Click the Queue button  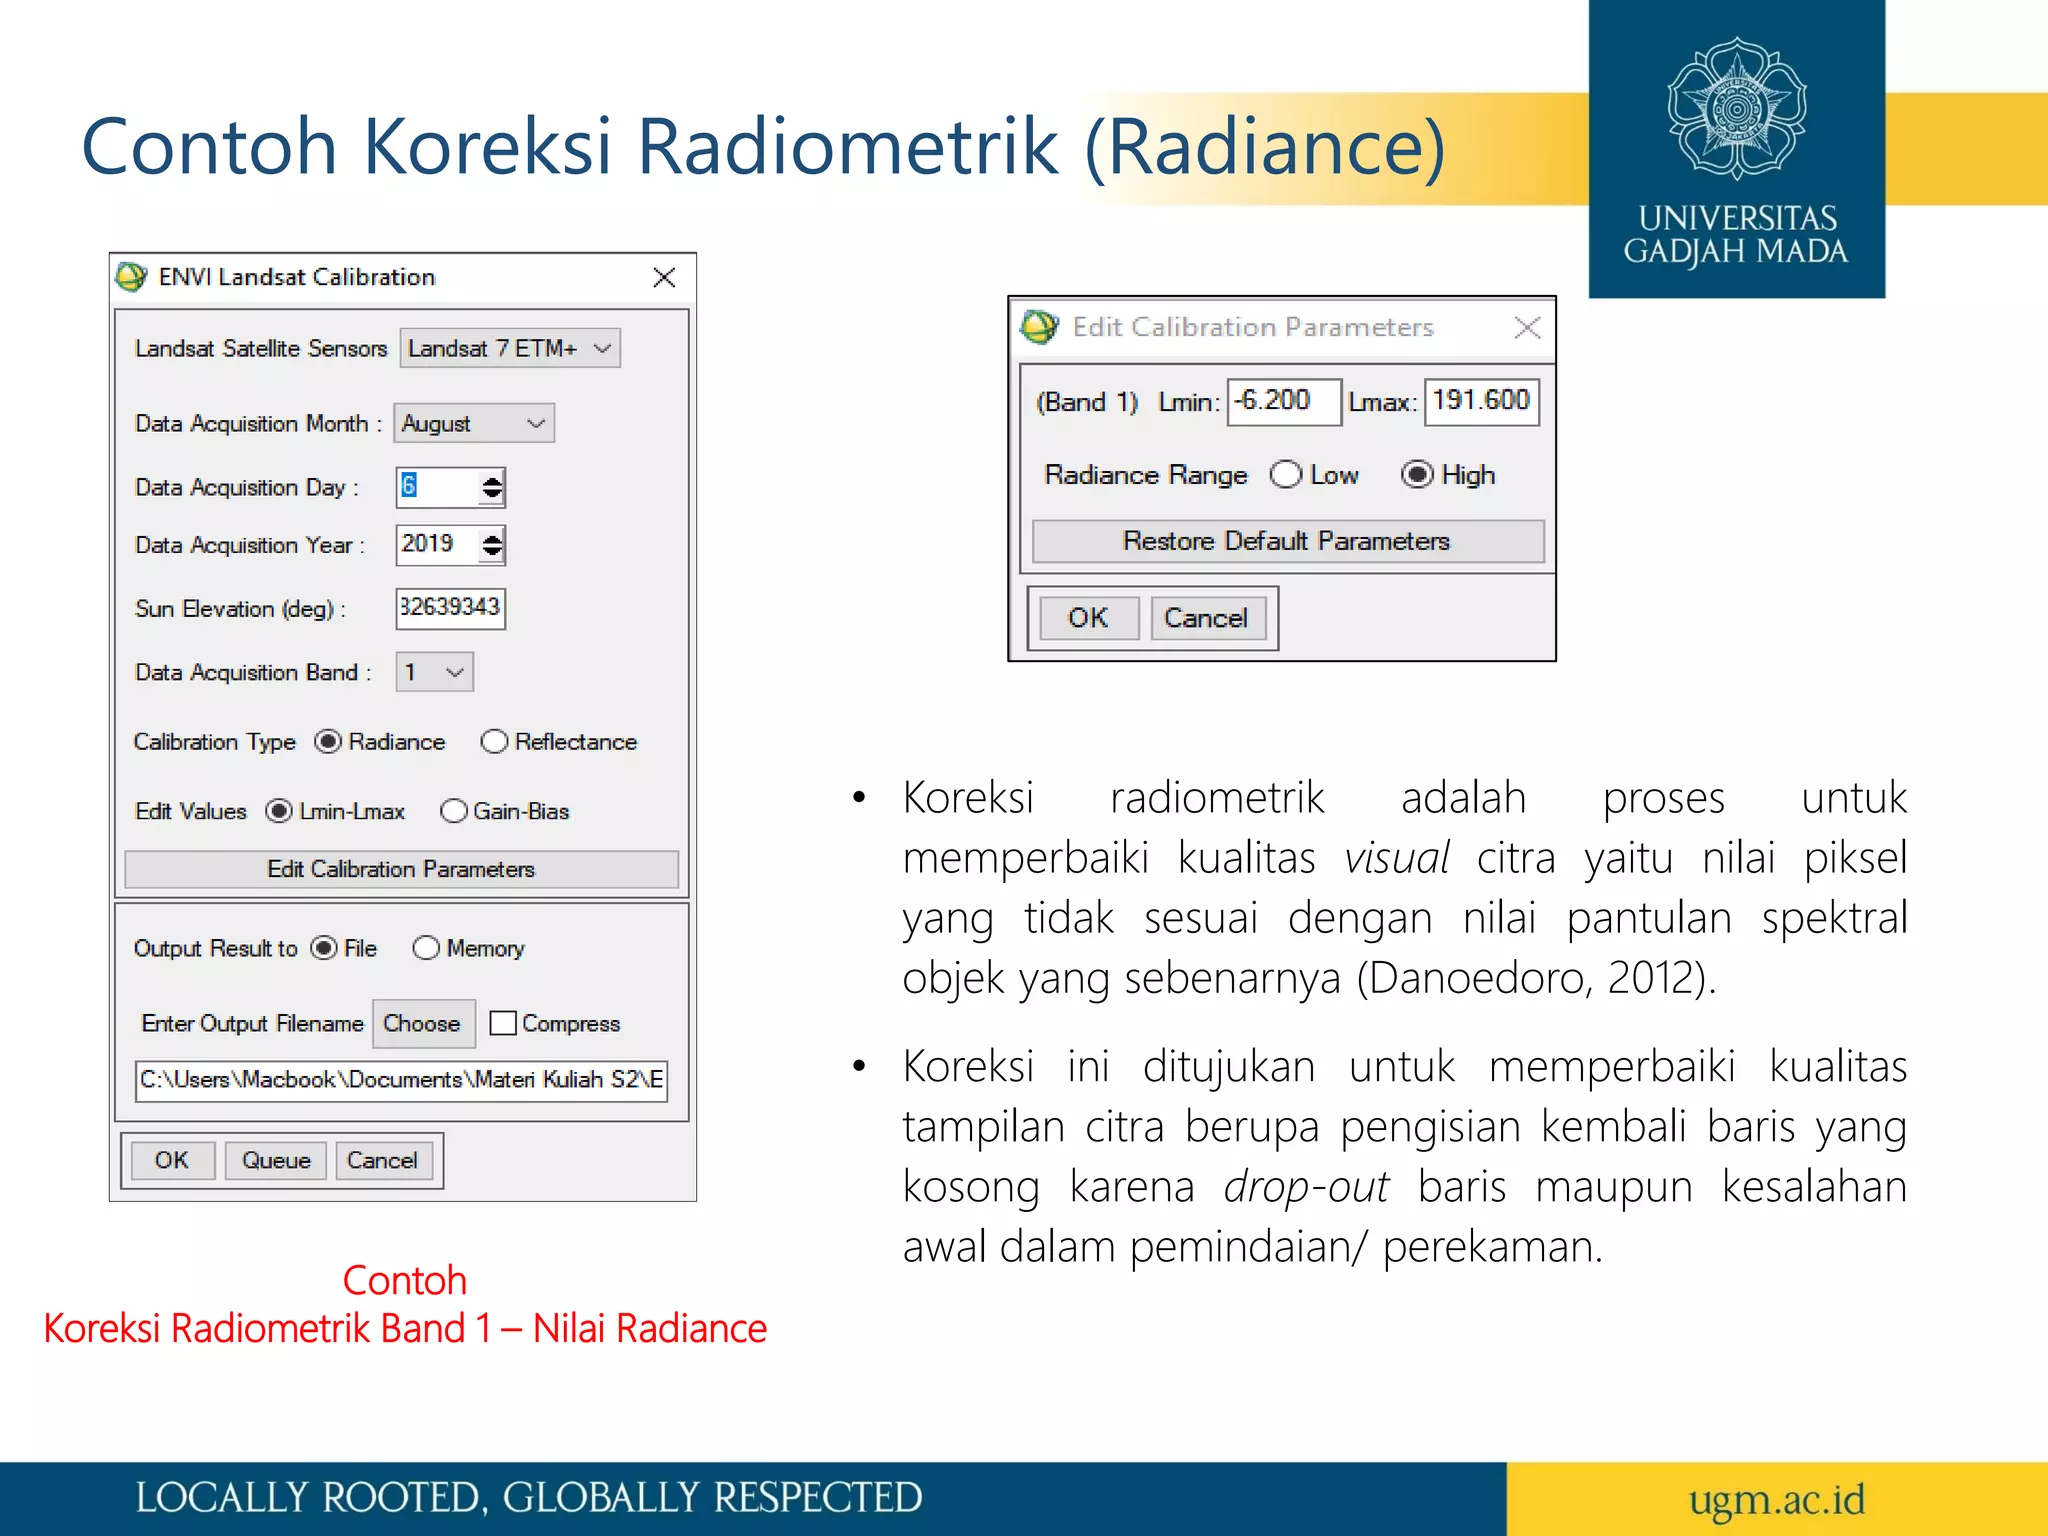[x=276, y=1160]
